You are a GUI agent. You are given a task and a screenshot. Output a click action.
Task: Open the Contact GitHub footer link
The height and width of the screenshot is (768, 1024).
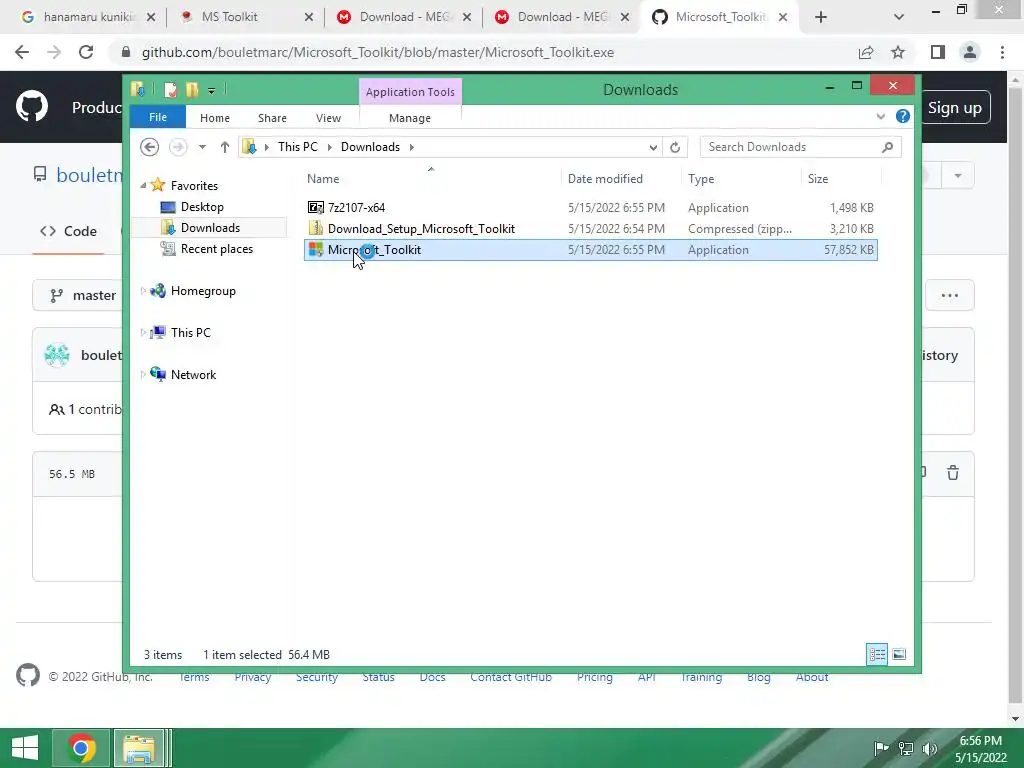pyautogui.click(x=511, y=677)
